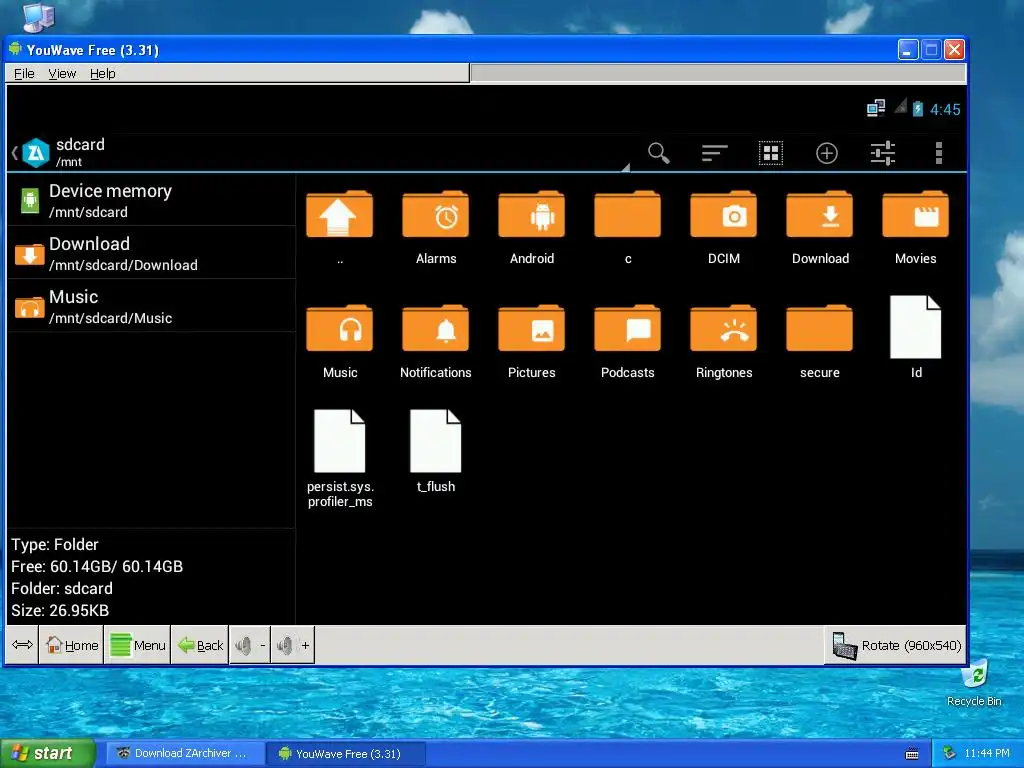The width and height of the screenshot is (1024, 768).
Task: Select the persist.sys.profiler_ms file
Action: coord(340,458)
